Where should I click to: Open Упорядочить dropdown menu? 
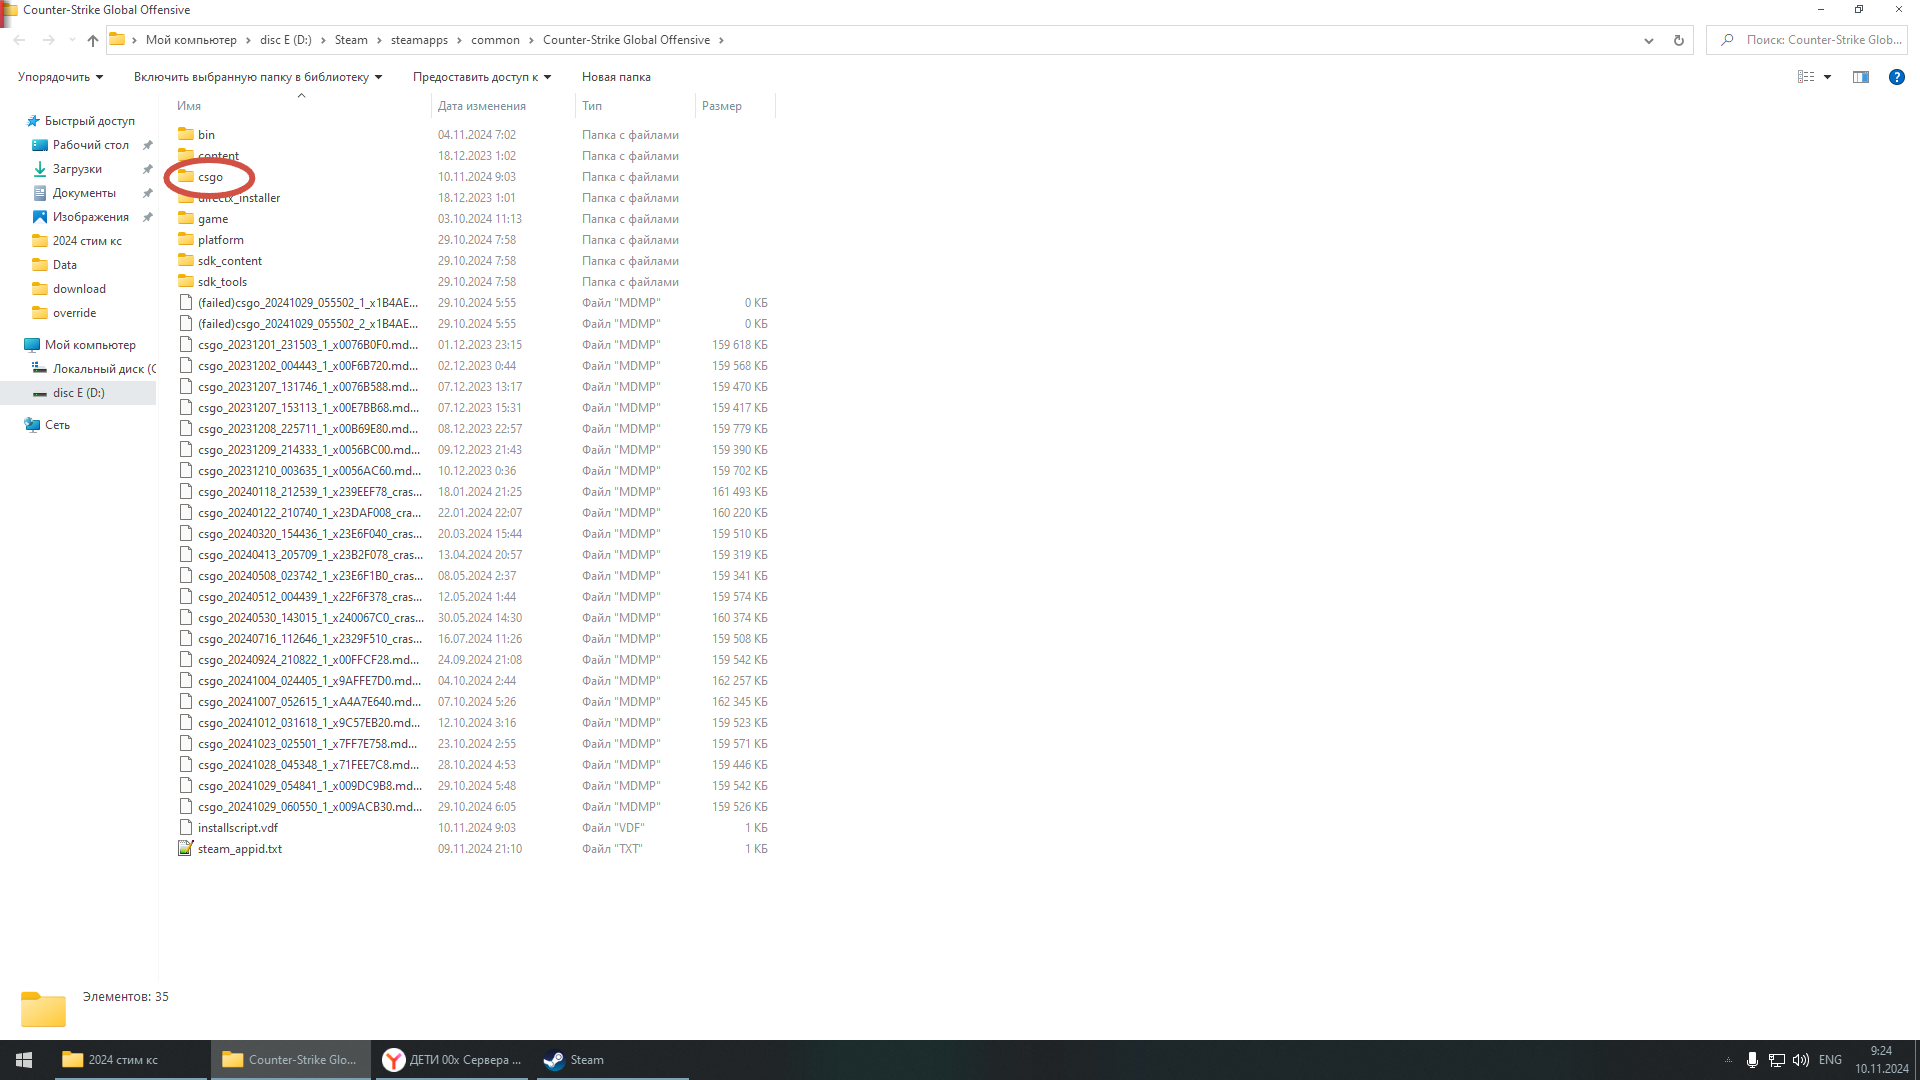click(x=60, y=77)
